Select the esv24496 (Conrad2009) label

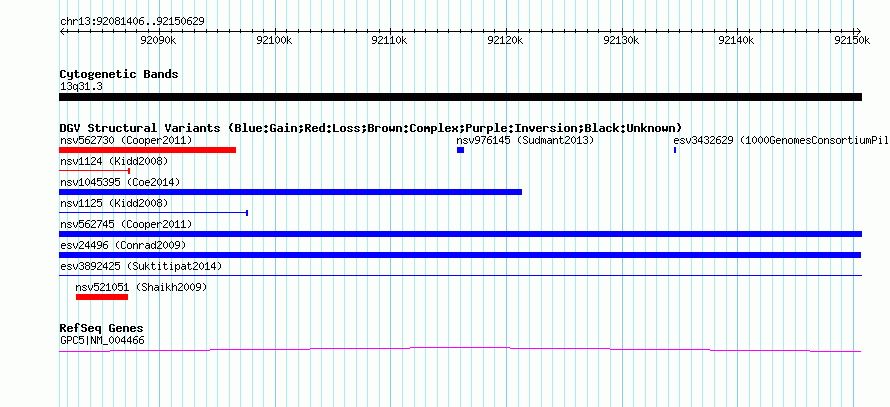coord(123,245)
